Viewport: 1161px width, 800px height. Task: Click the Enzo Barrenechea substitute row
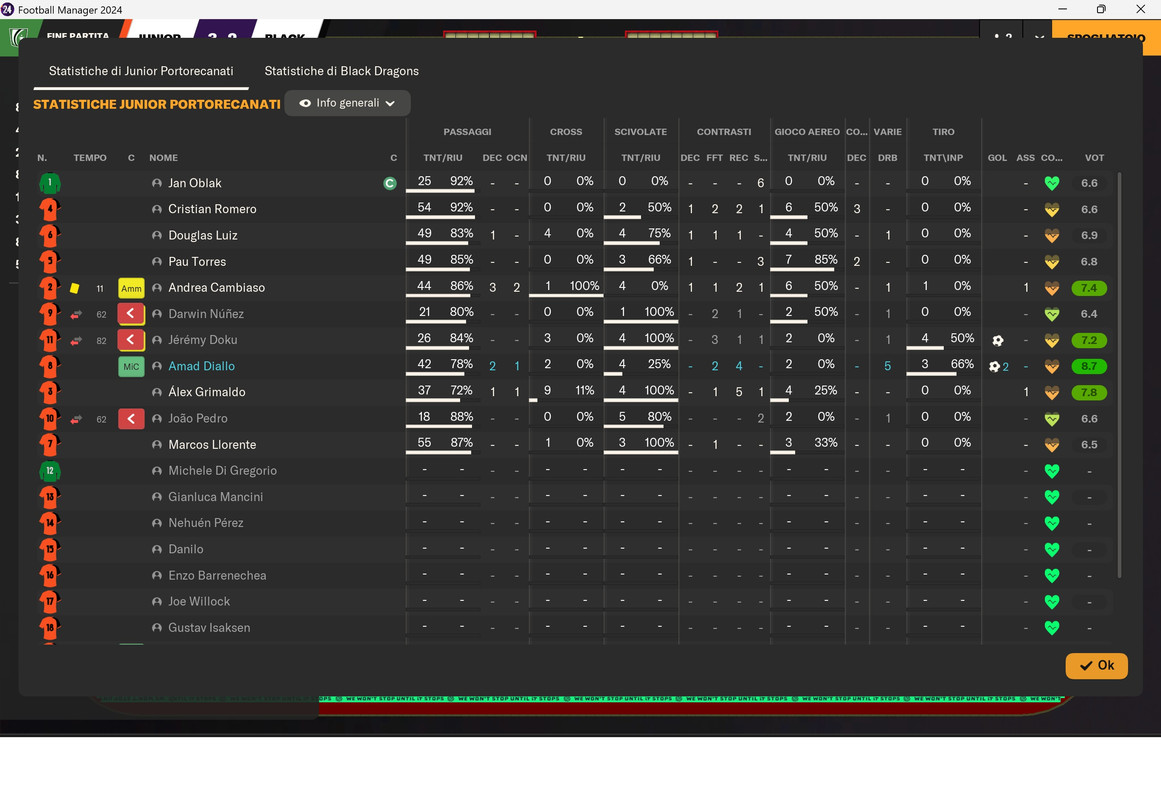point(575,576)
